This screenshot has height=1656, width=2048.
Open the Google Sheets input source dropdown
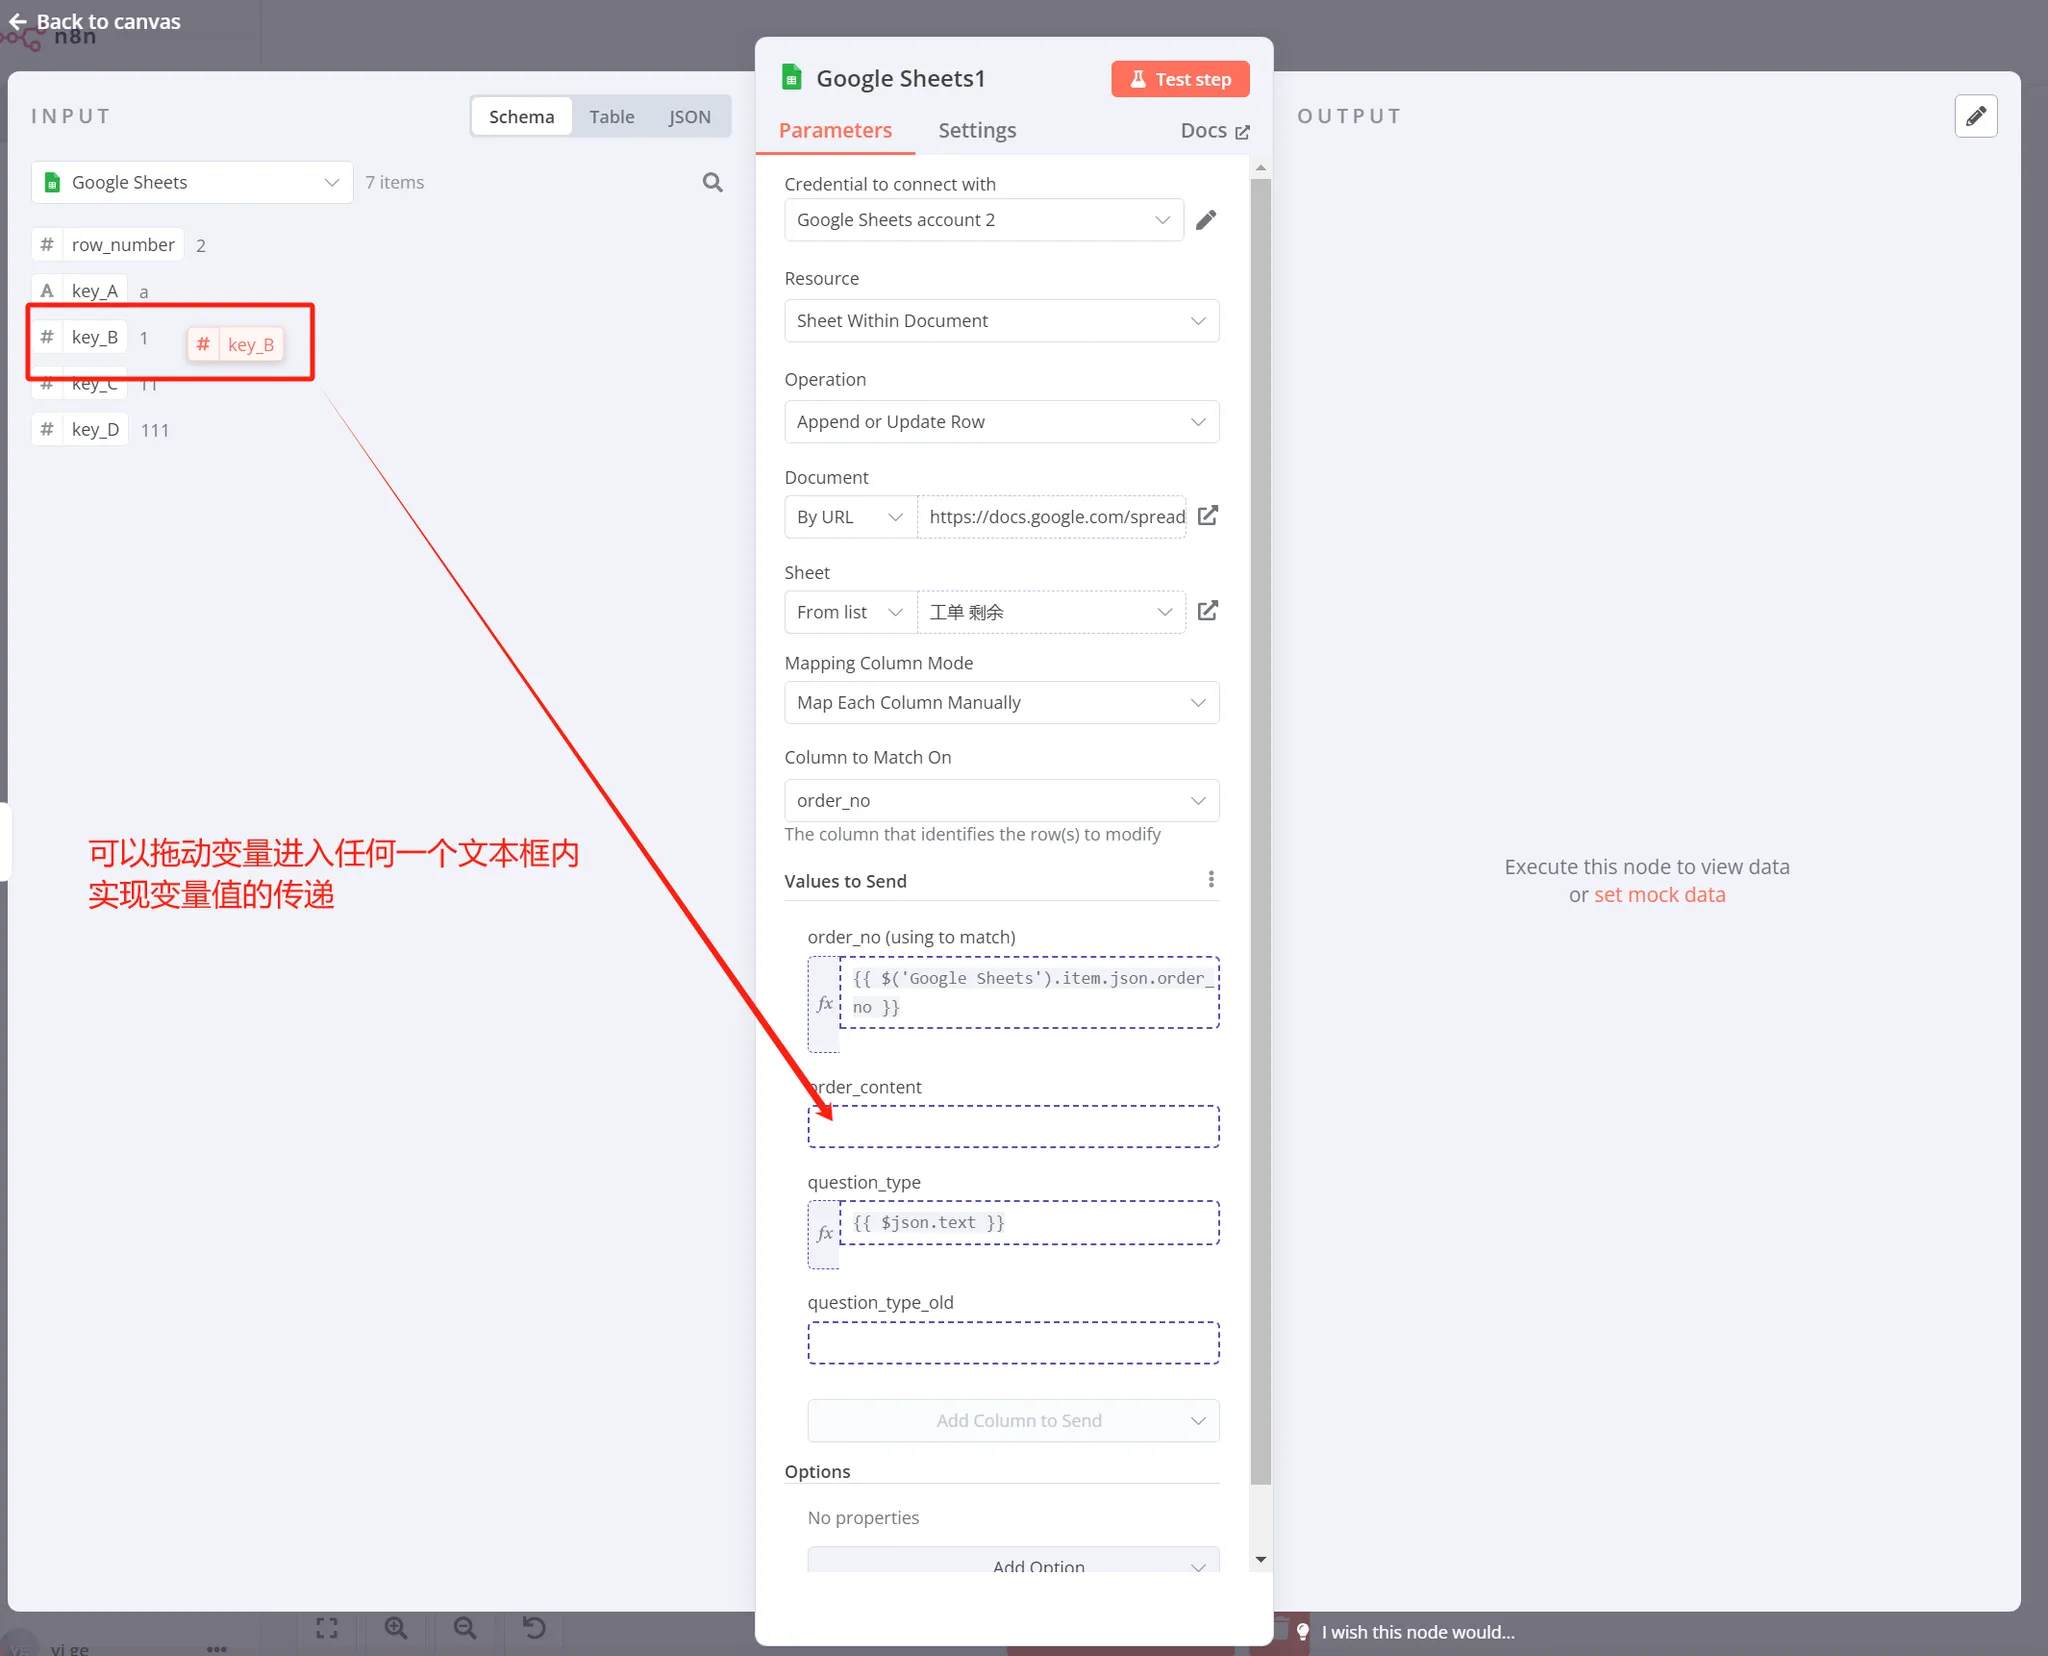click(192, 182)
